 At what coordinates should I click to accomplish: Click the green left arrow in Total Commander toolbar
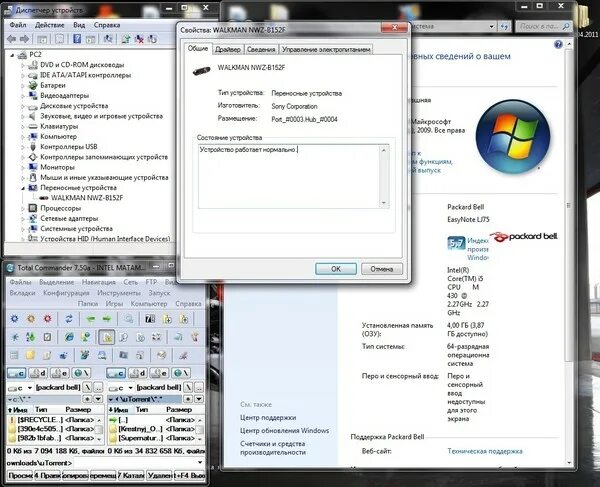tap(90, 319)
